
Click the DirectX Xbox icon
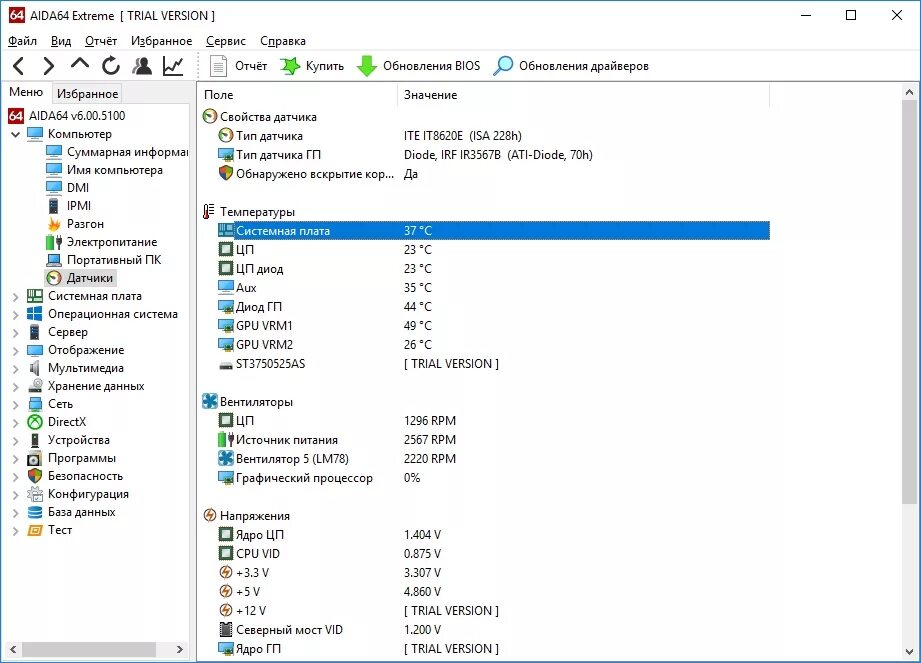coord(35,422)
